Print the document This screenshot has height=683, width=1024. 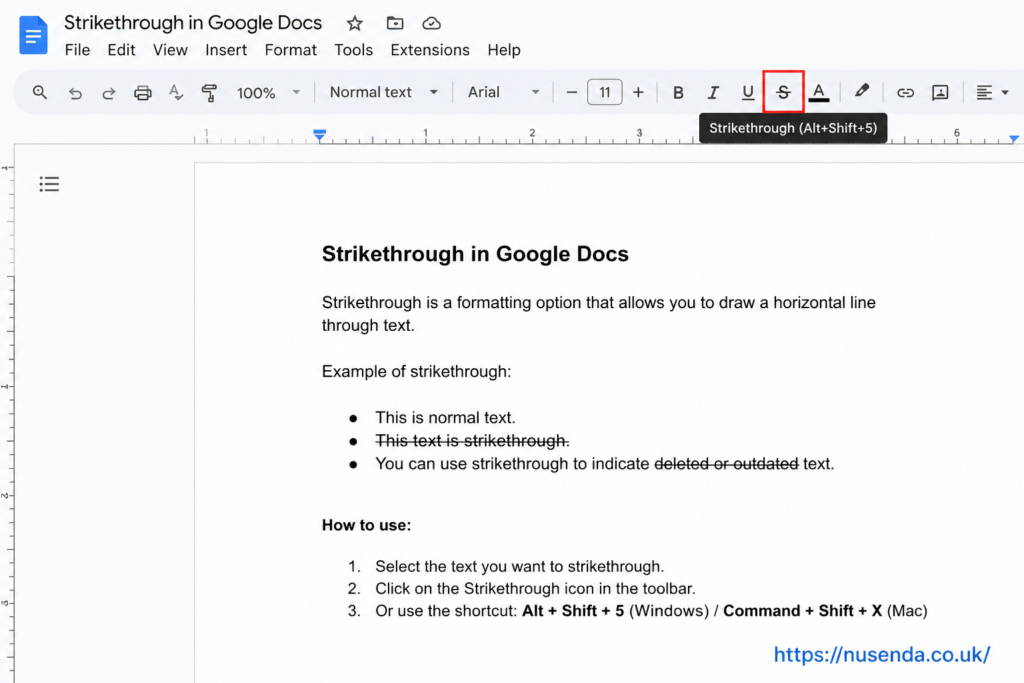(x=142, y=93)
